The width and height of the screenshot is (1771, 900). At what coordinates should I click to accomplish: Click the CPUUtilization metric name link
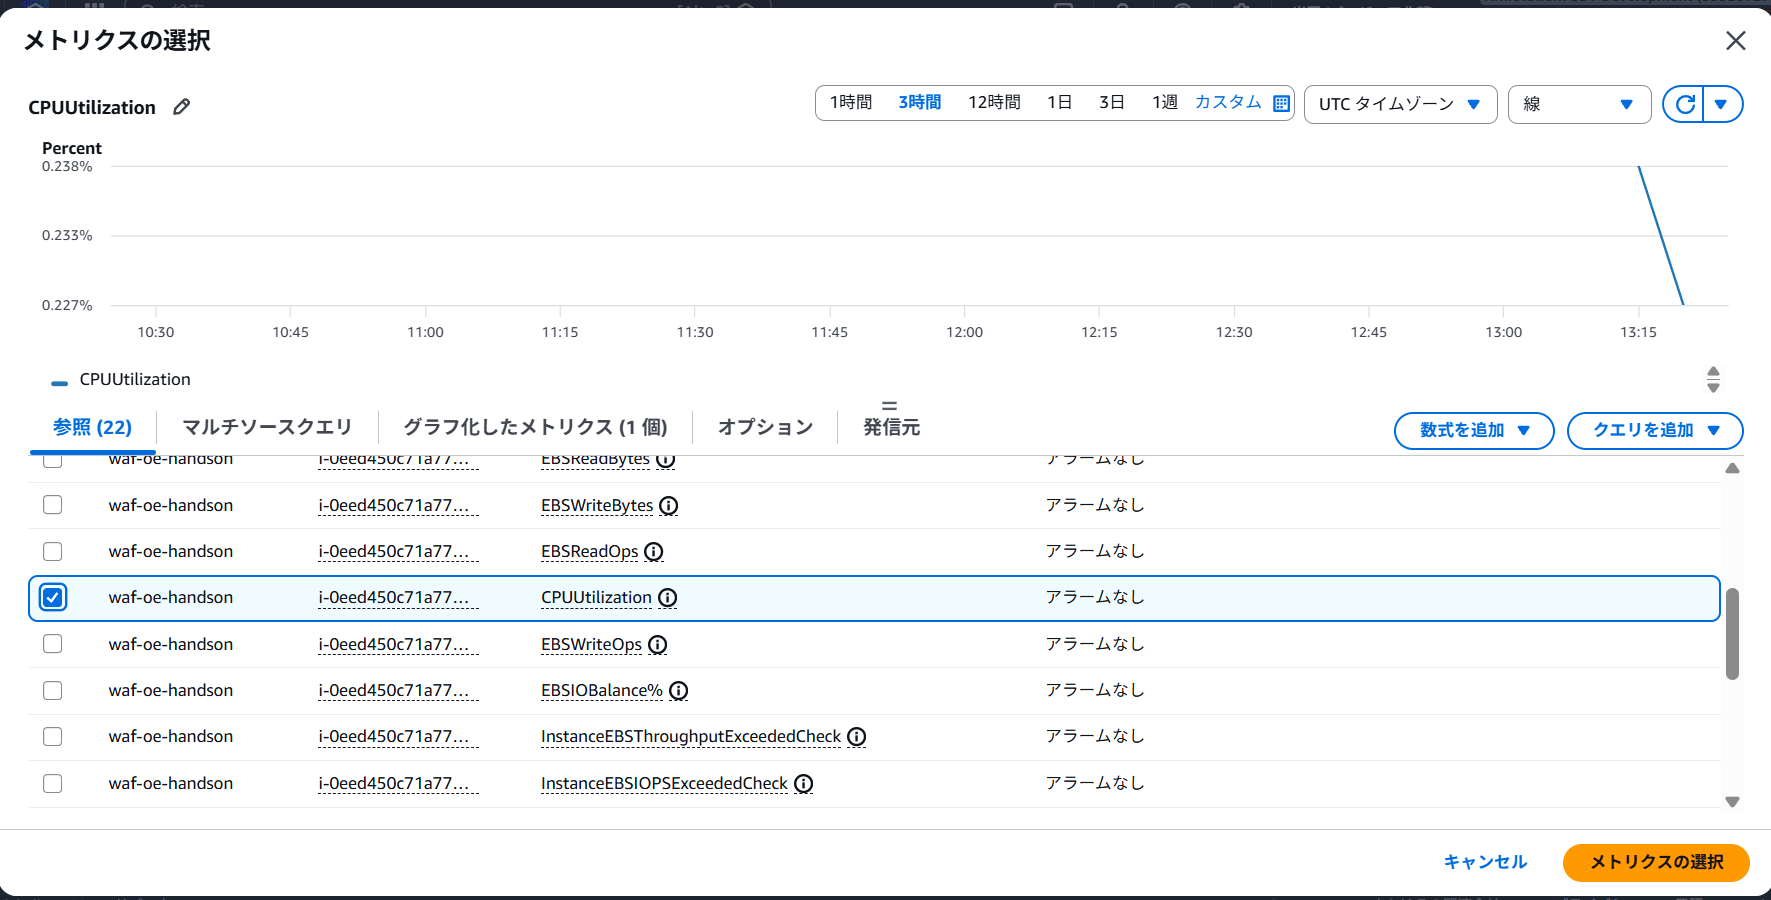pos(596,597)
